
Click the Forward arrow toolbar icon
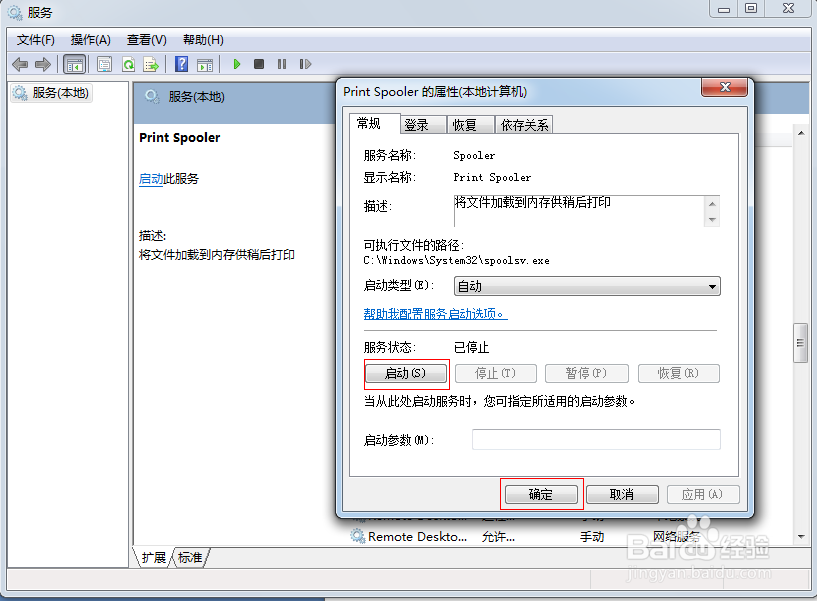click(x=43, y=64)
